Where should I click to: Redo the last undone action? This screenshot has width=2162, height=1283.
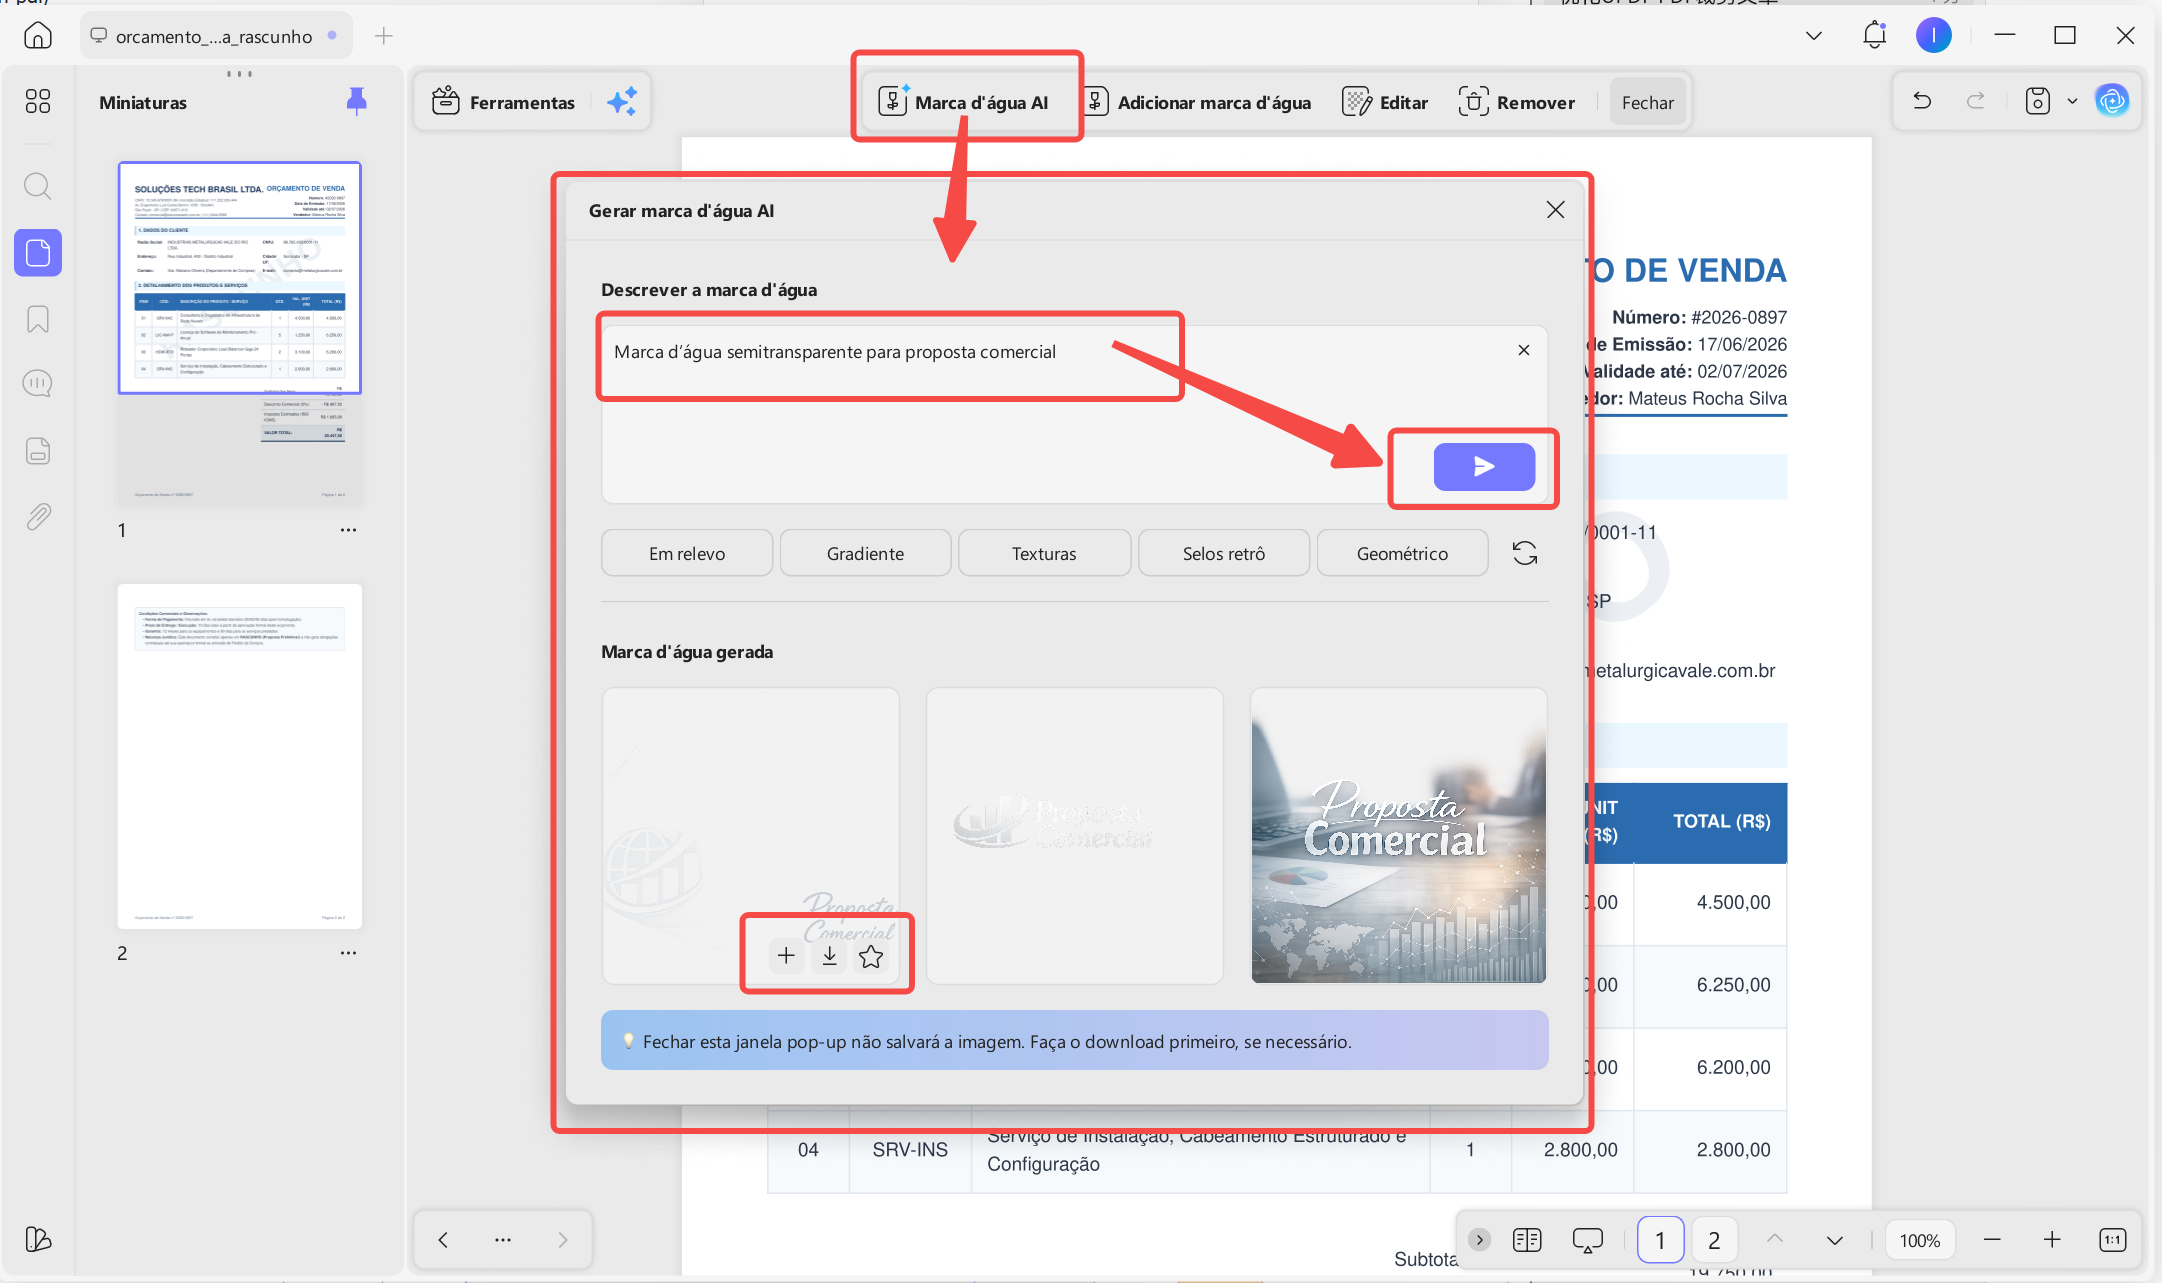(1976, 101)
